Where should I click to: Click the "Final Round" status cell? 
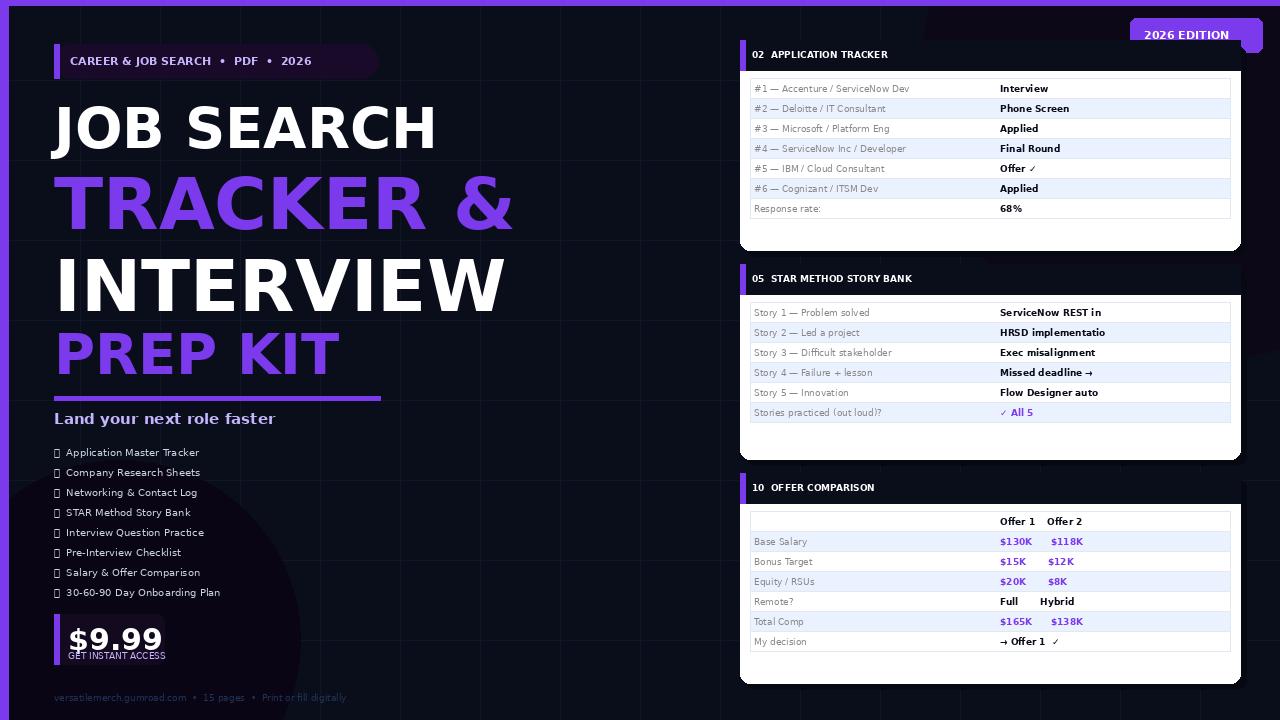(x=1030, y=149)
